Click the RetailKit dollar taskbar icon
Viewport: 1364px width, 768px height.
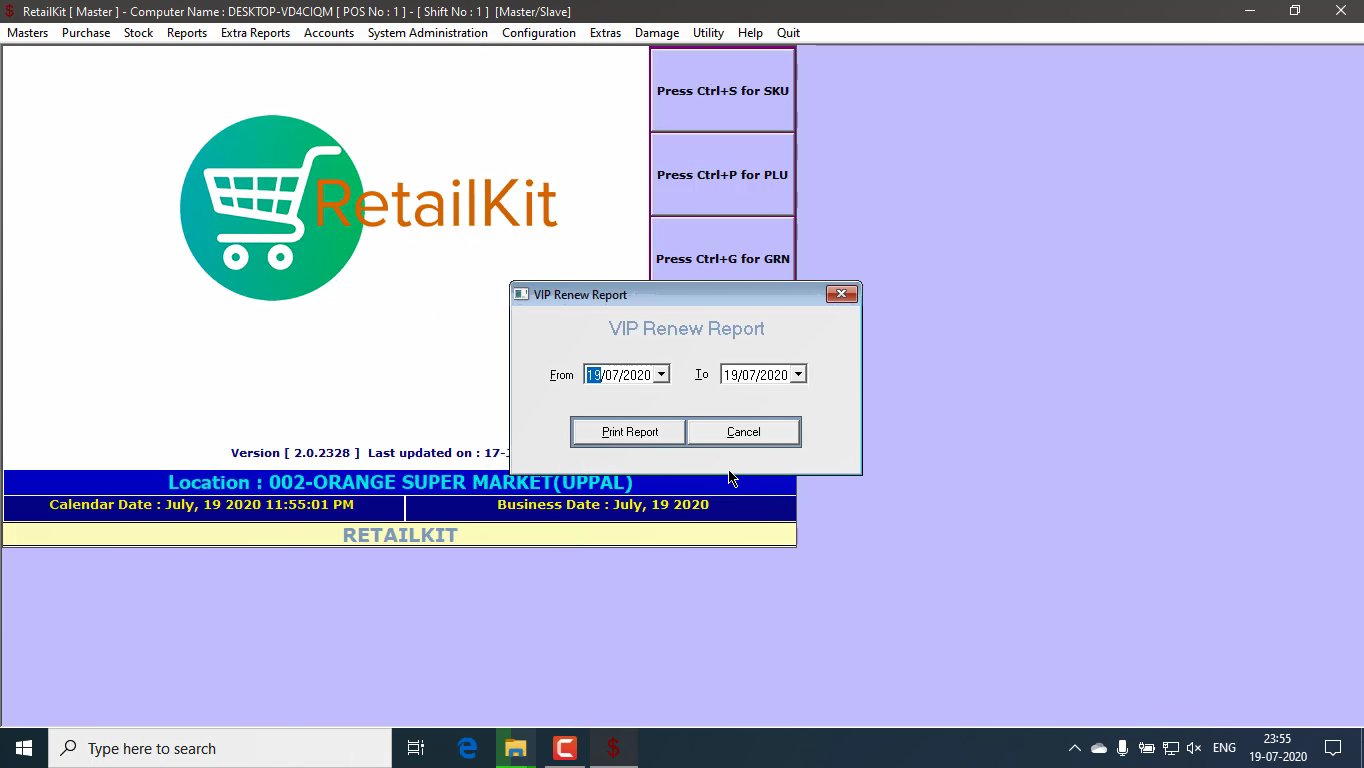tap(614, 748)
